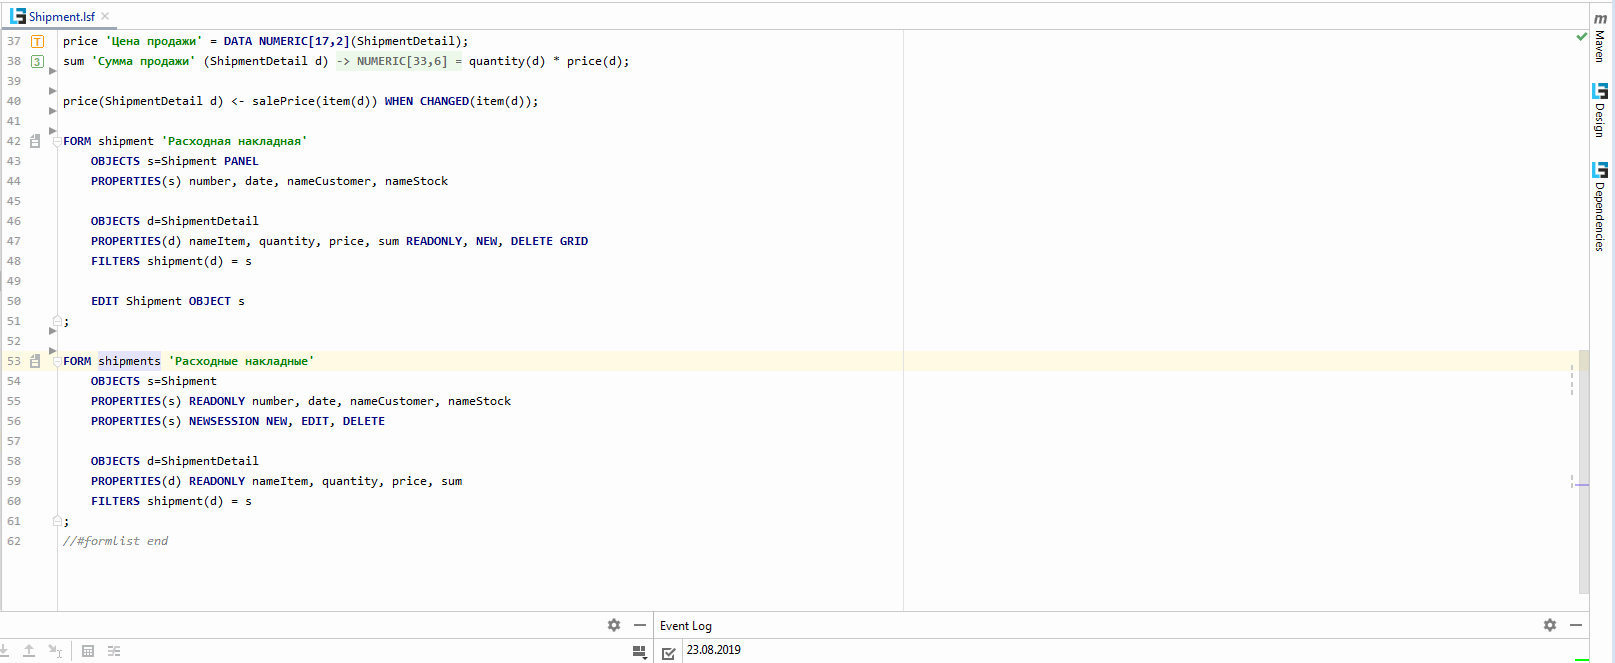The image size is (1615, 663).
Task: Open the Design tool window
Action: point(1600,110)
